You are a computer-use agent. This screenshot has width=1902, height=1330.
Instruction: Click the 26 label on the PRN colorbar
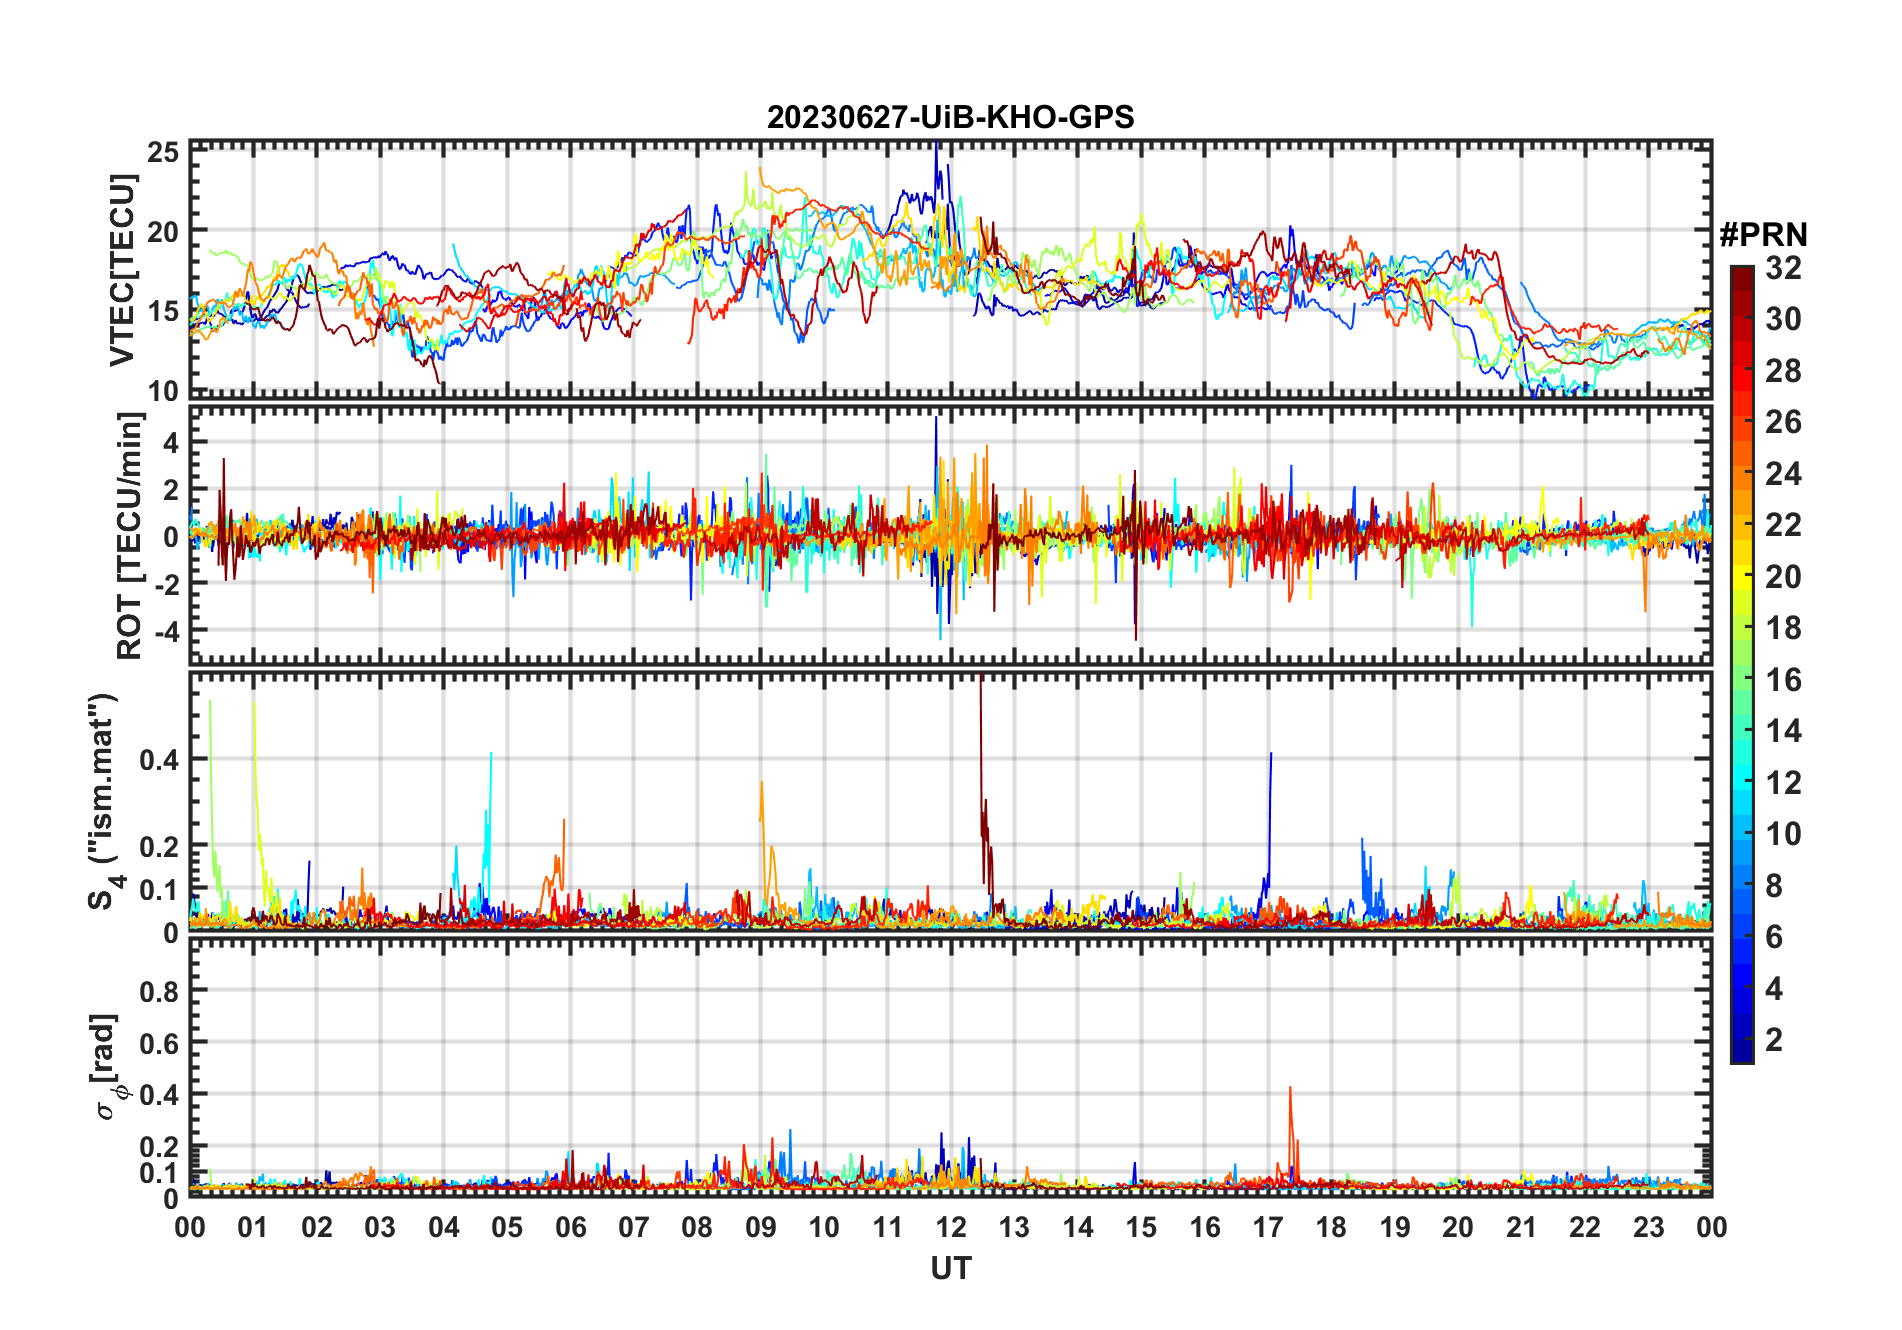click(1783, 422)
